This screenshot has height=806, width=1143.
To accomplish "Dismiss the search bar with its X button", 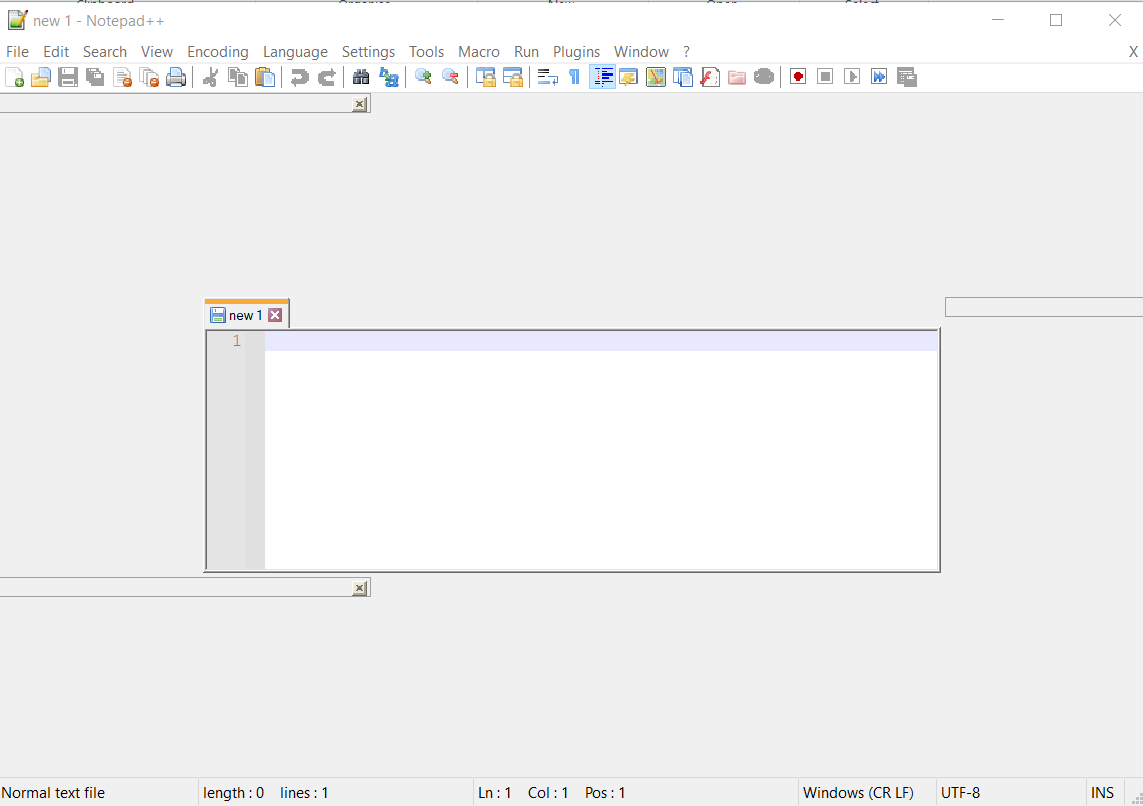I will (359, 103).
